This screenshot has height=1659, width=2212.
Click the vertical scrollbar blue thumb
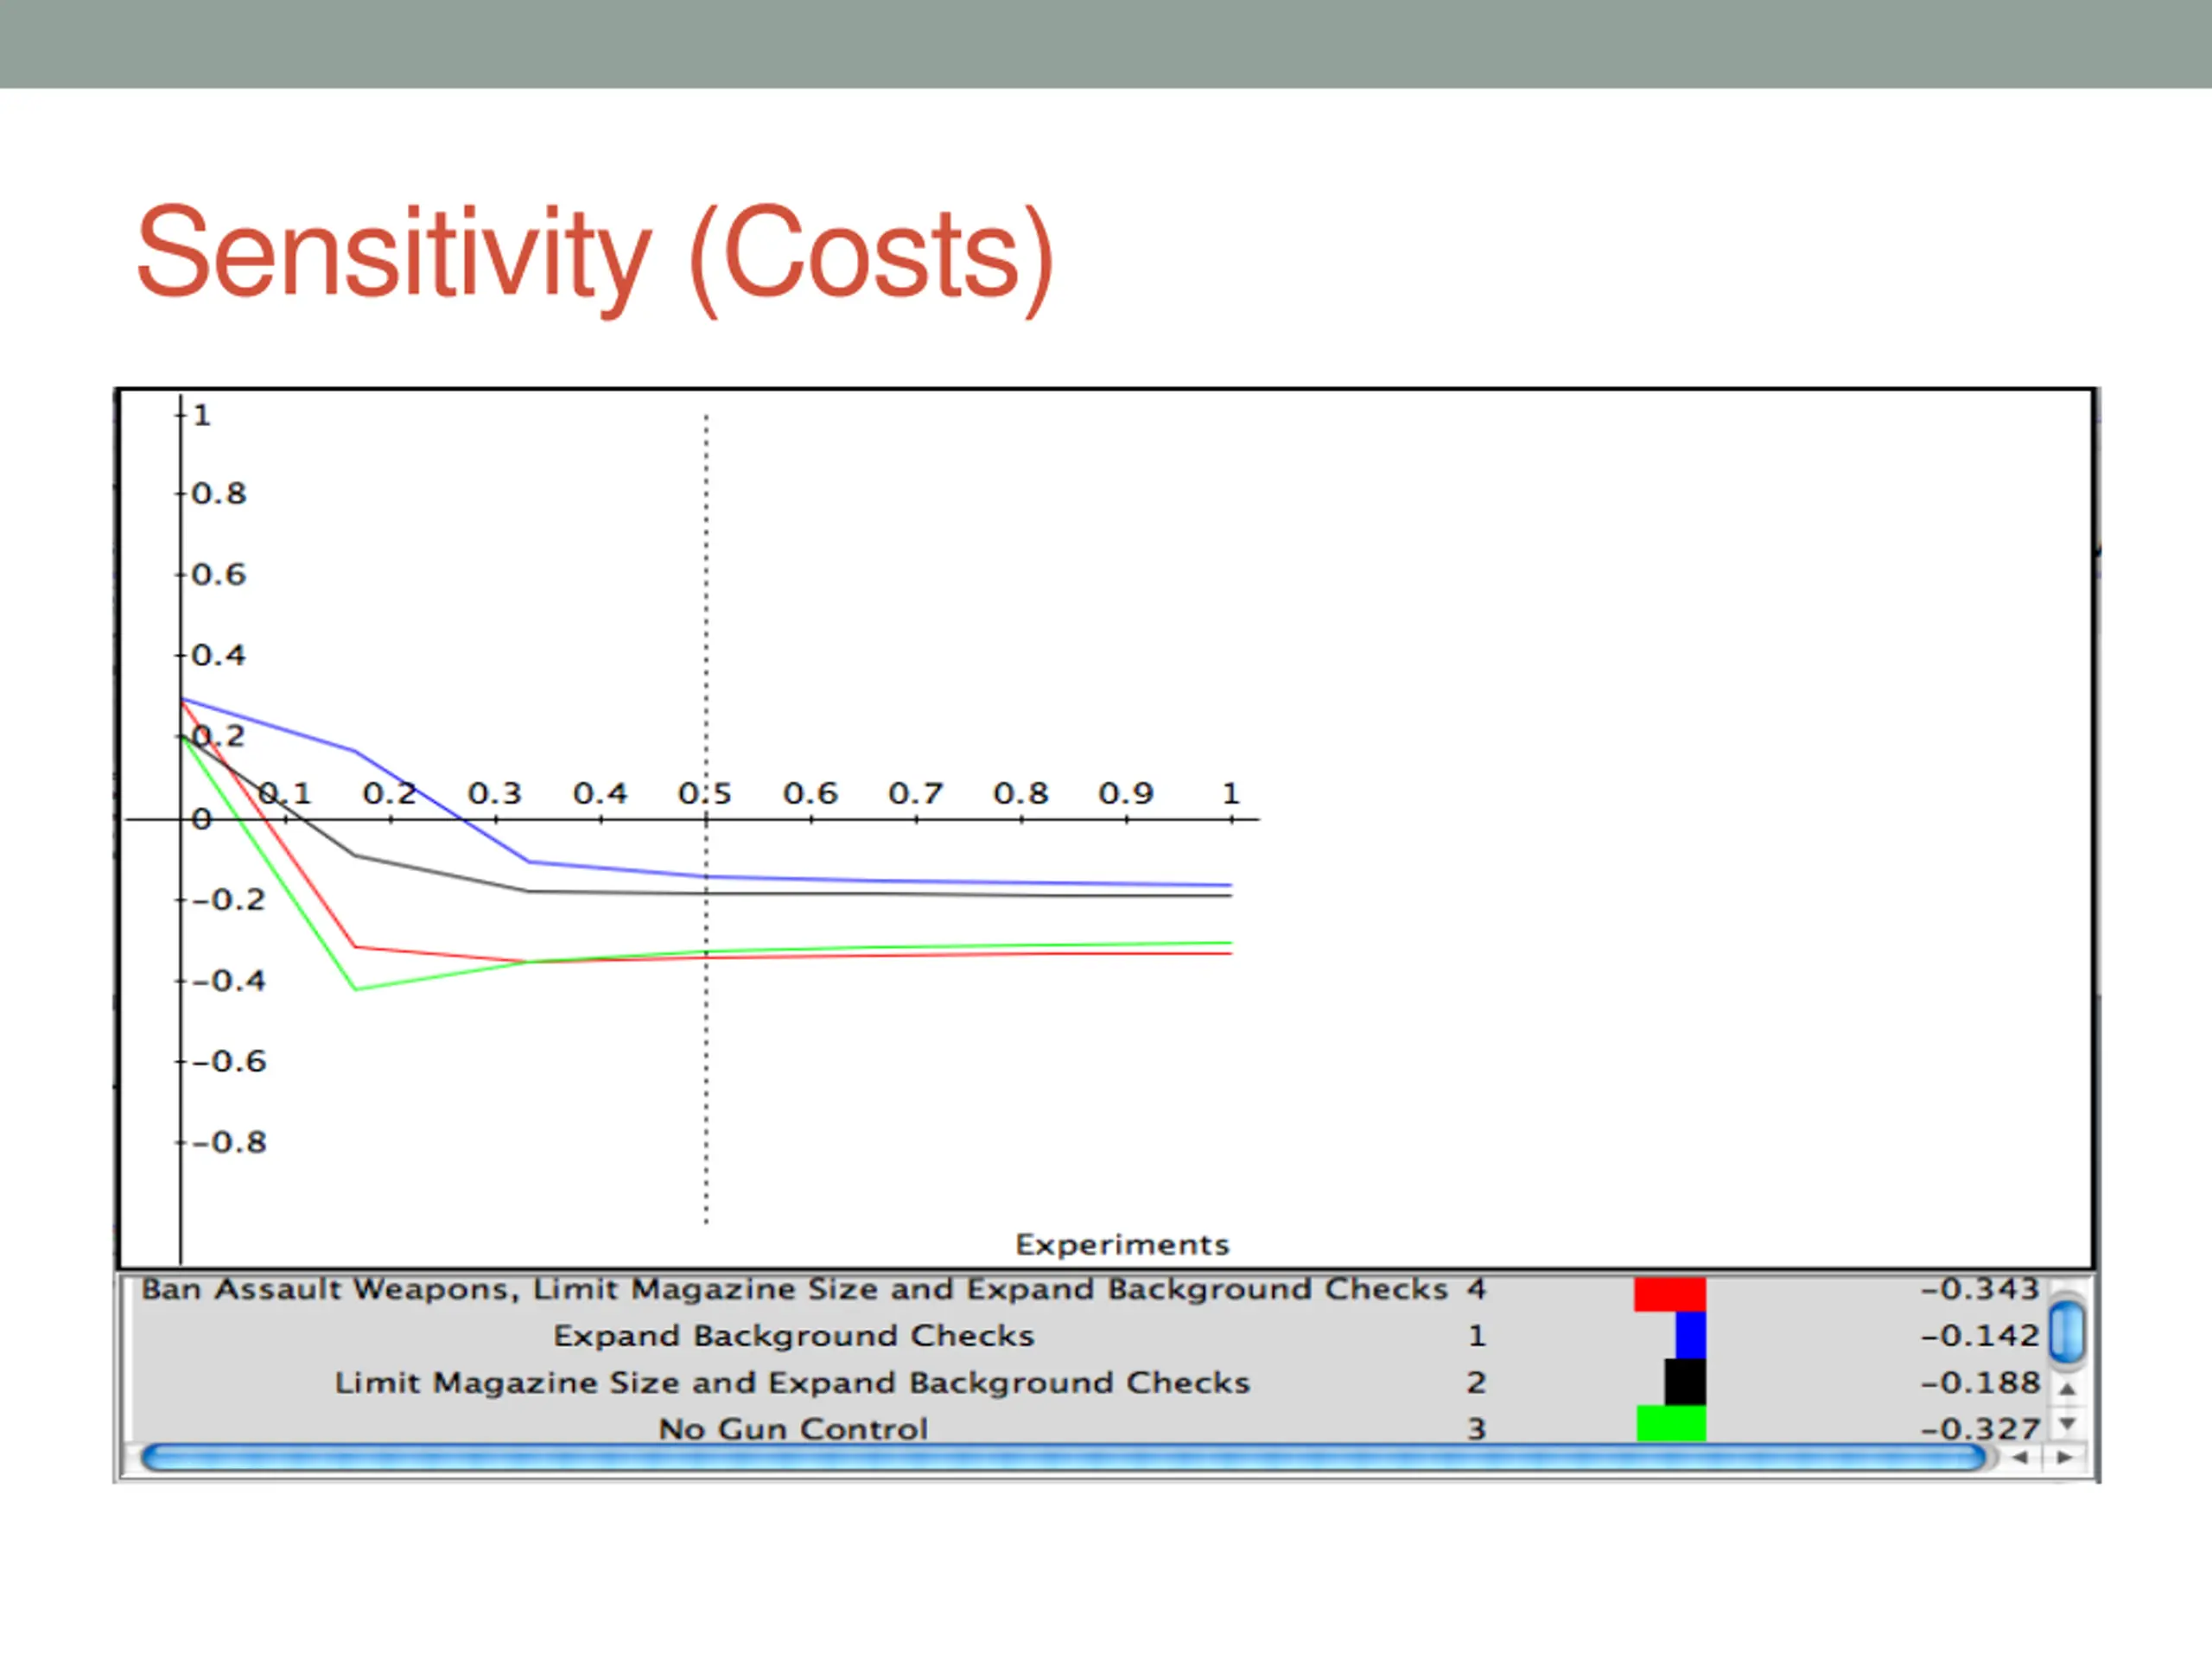click(2066, 1331)
